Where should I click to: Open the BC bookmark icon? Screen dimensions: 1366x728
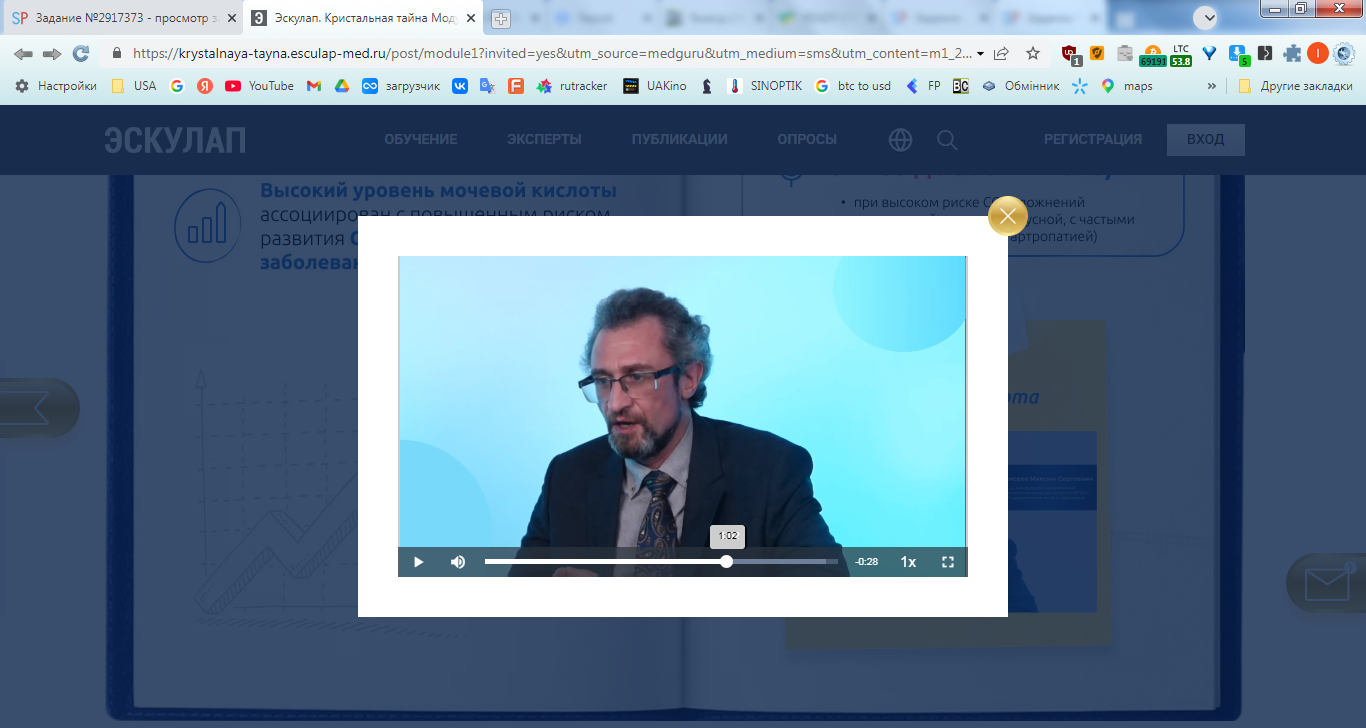pos(961,86)
